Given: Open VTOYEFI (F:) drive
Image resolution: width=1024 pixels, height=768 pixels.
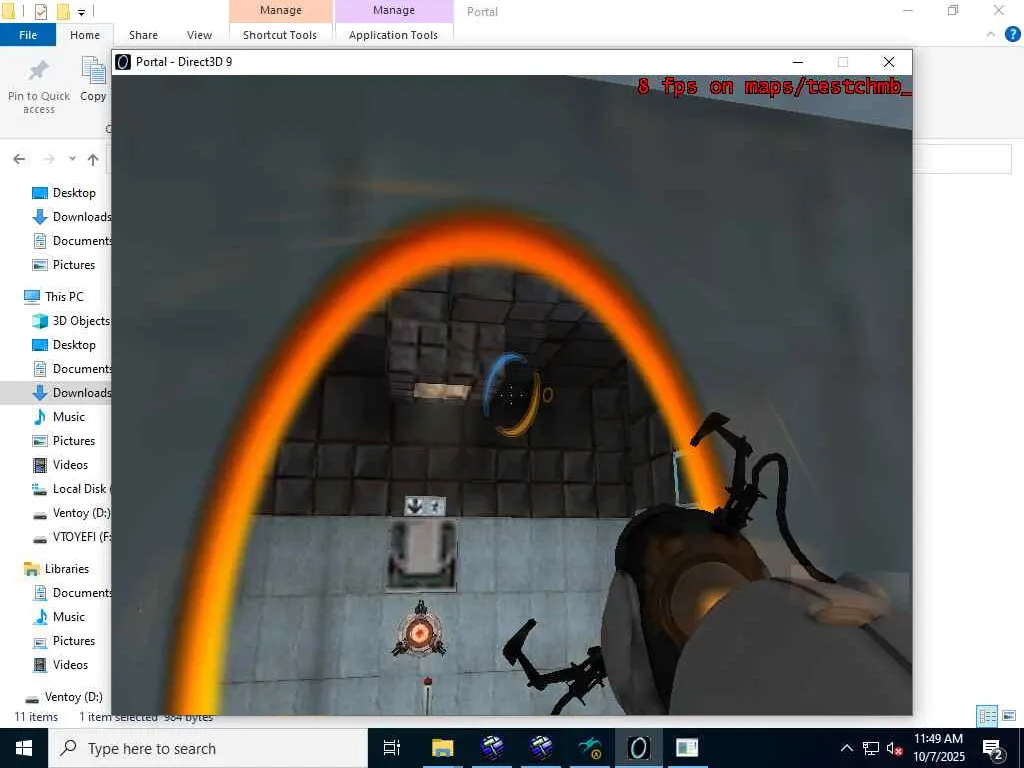Looking at the screenshot, I should [72, 537].
